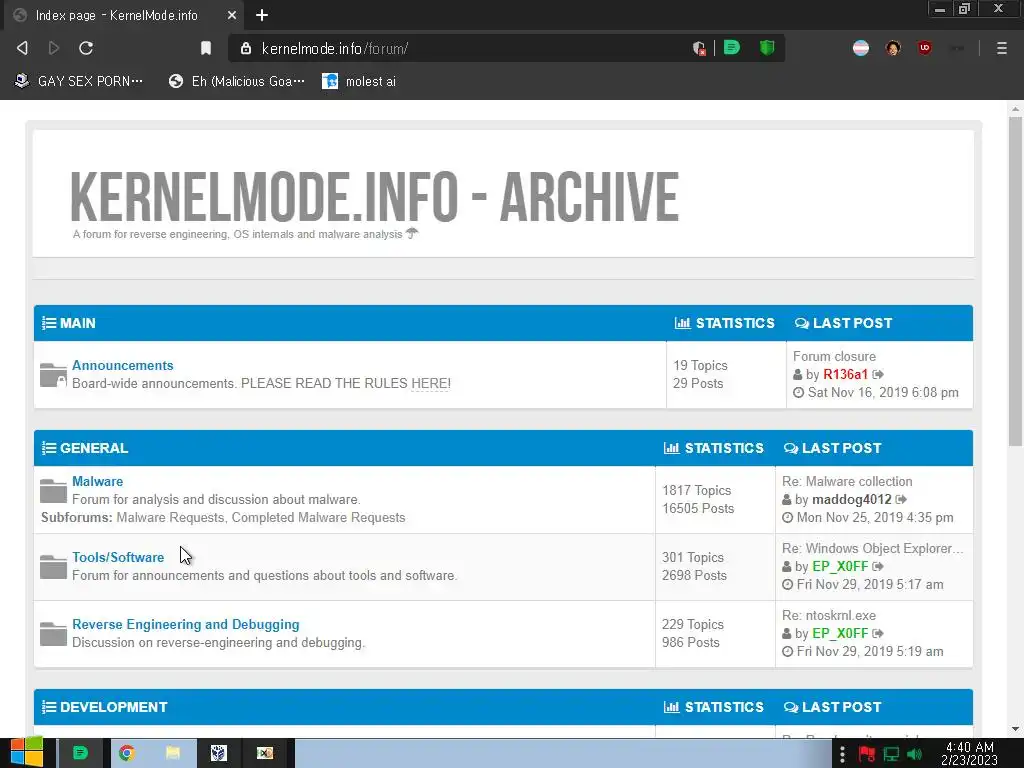Open the browser hamburger menu

1002,48
